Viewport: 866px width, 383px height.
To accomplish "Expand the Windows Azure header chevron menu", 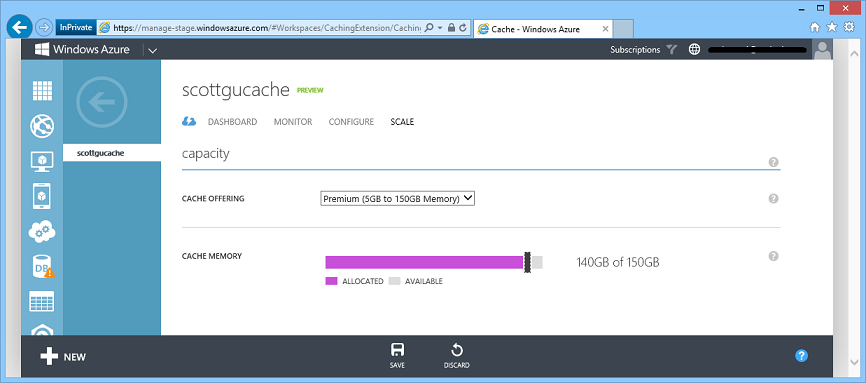I will point(152,50).
